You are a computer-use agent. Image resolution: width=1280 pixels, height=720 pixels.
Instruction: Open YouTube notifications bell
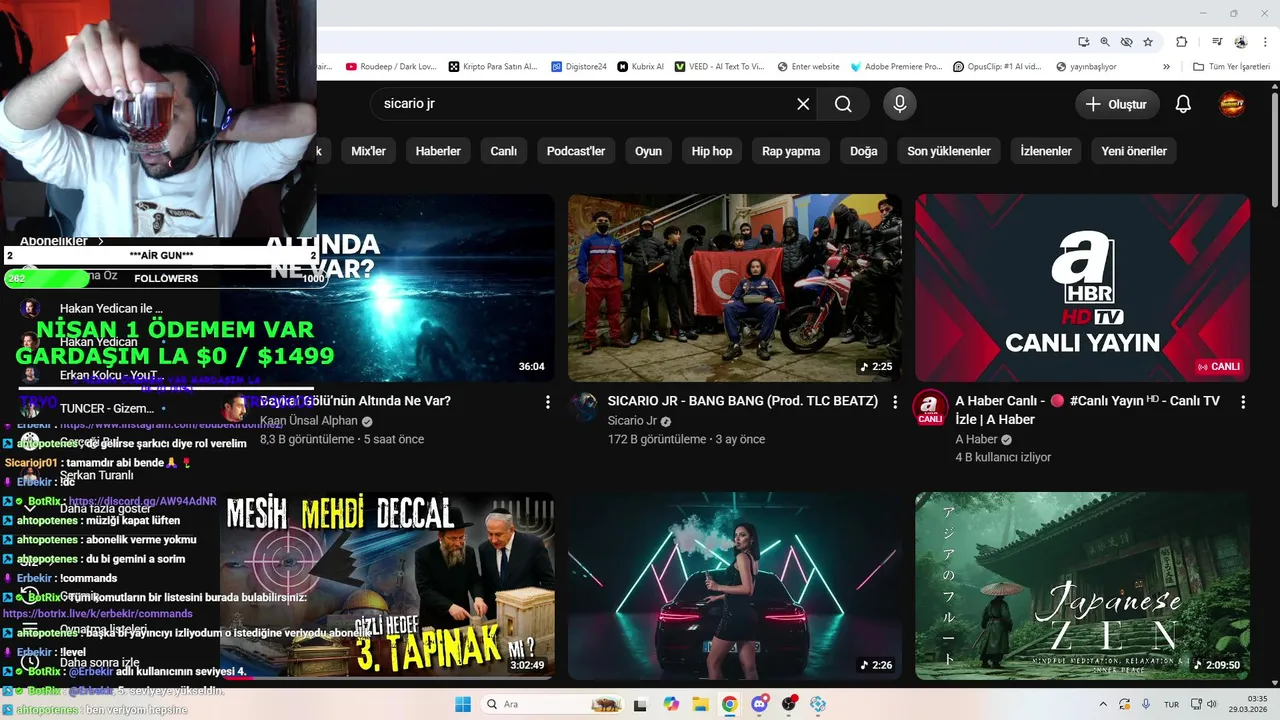coord(1183,104)
